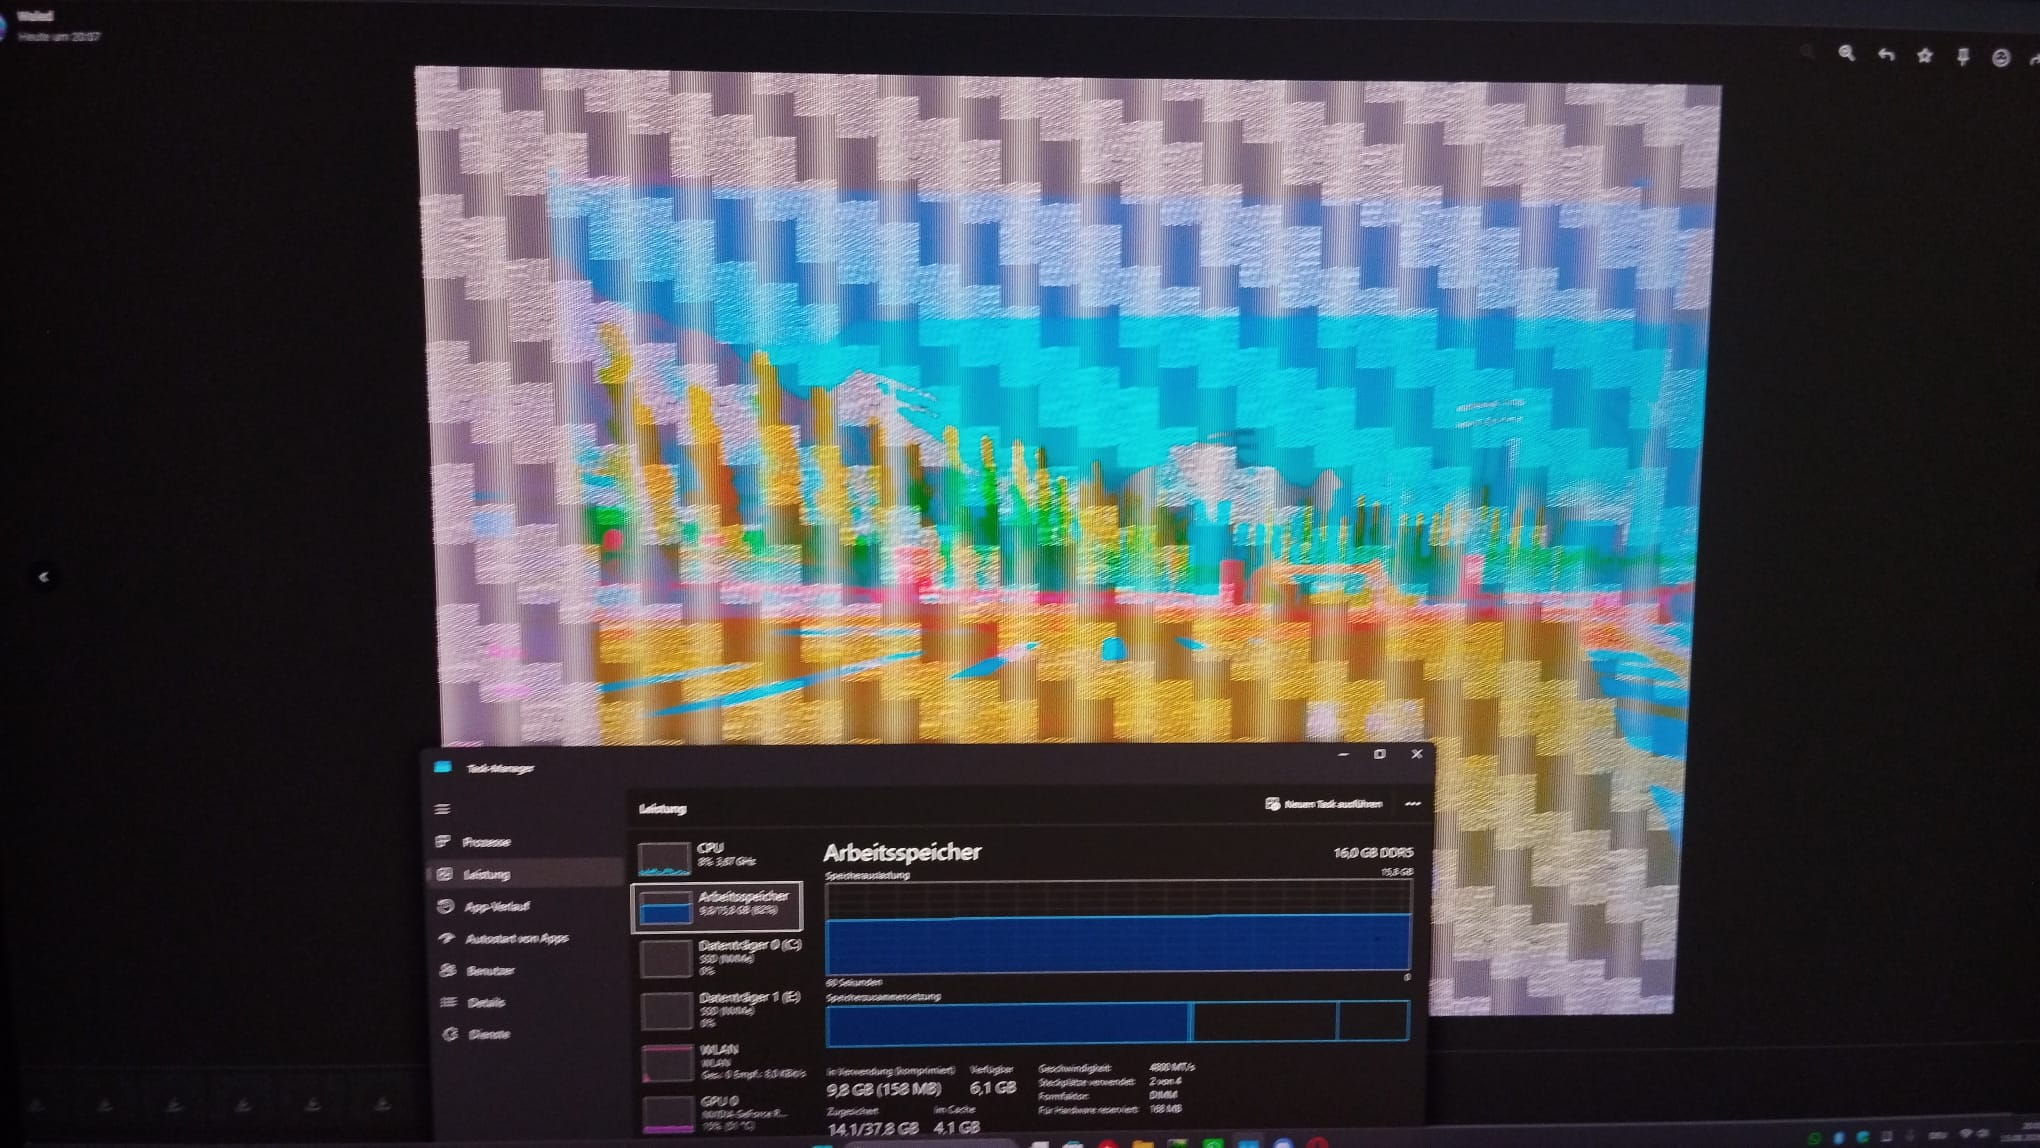Screen dimensions: 2040x1148
Task: Zoom the image with the magnifier icon
Action: [1846, 54]
